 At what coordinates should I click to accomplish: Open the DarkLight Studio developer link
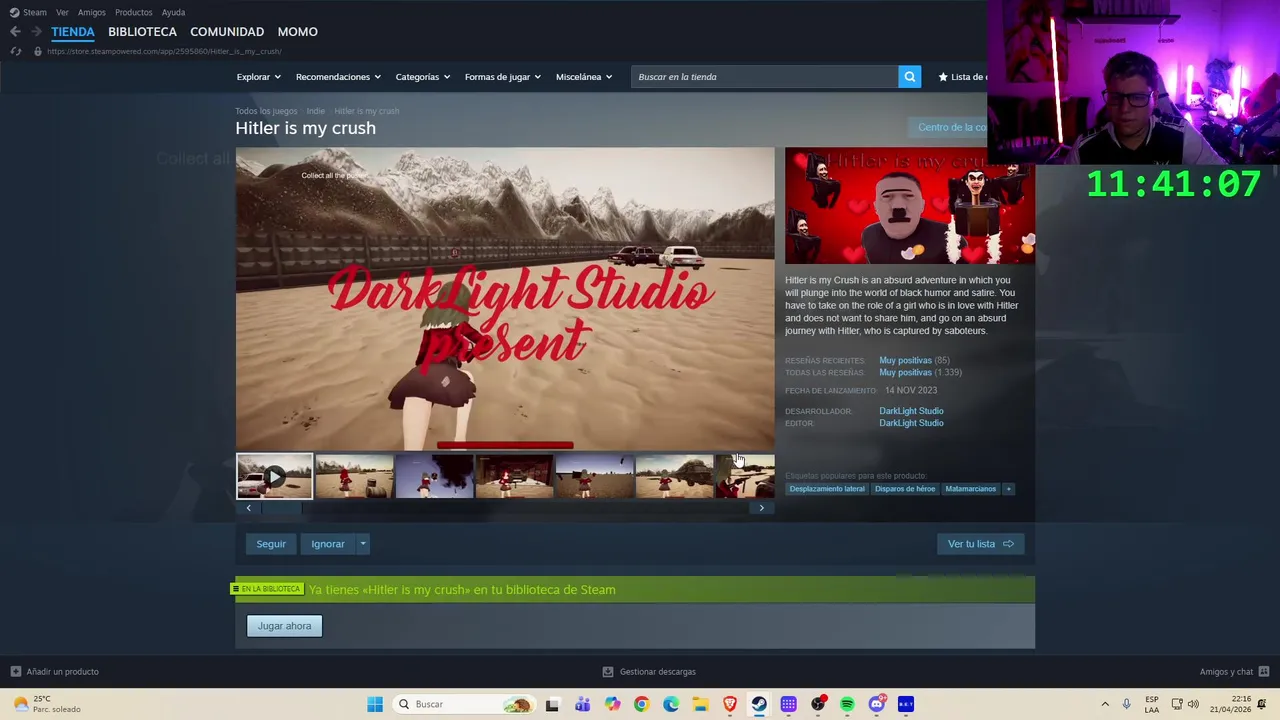click(911, 411)
